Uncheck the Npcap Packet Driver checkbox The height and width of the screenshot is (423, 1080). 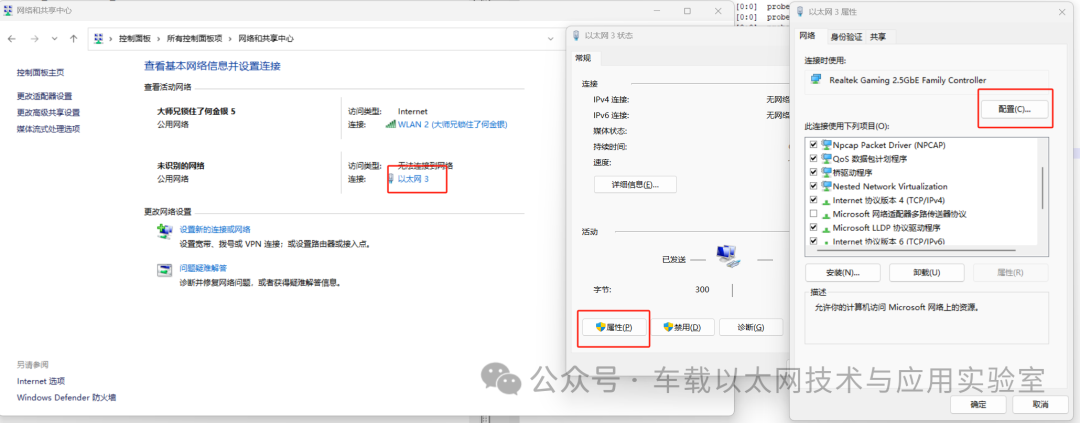pos(814,145)
